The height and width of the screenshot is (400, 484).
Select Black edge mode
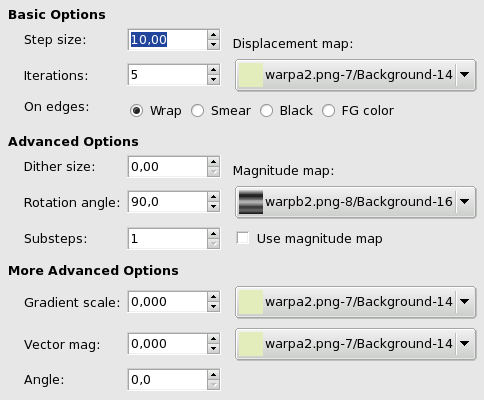click(286, 111)
